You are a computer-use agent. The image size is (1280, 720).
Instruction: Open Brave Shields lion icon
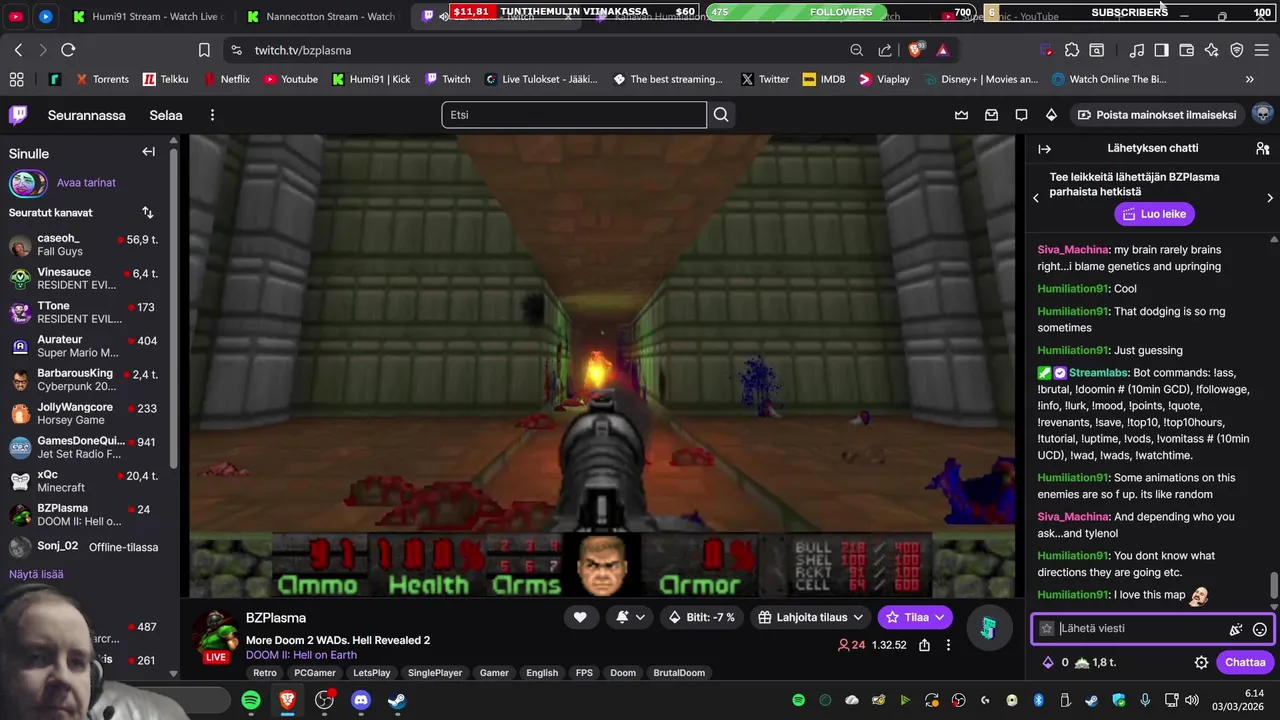coord(915,50)
